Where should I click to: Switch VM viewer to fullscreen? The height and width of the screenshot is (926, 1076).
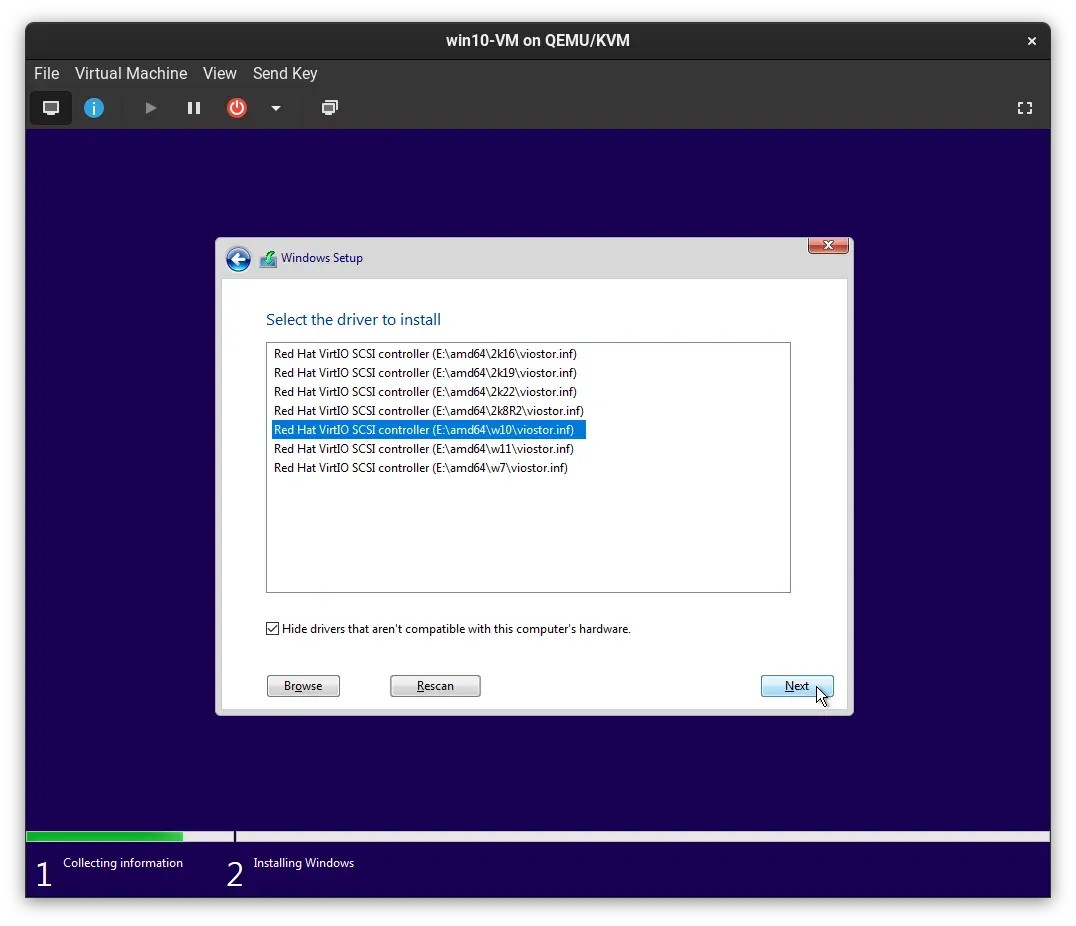pos(1025,108)
